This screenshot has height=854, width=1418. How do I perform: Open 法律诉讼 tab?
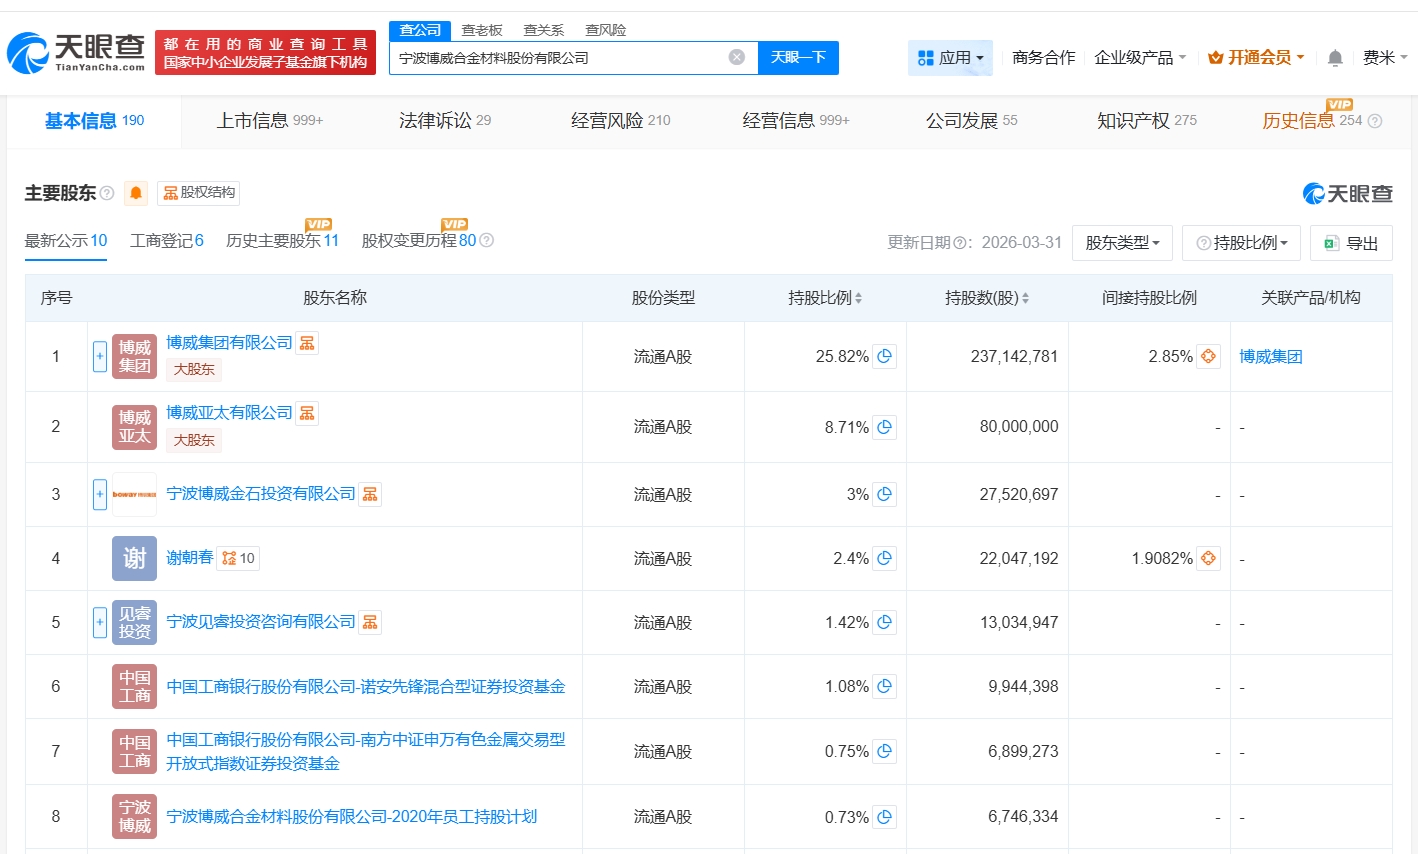click(445, 121)
